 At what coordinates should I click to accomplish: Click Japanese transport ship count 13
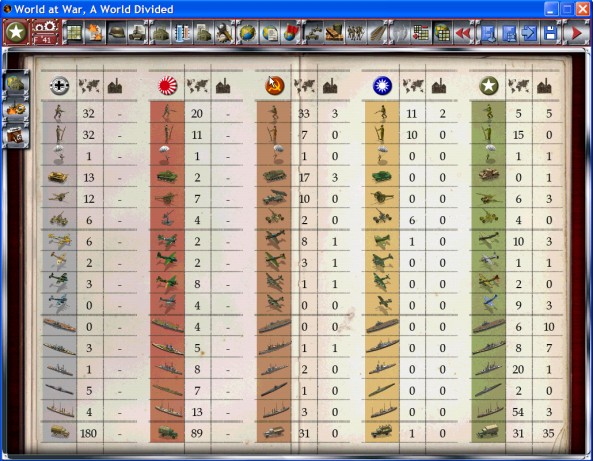point(197,412)
